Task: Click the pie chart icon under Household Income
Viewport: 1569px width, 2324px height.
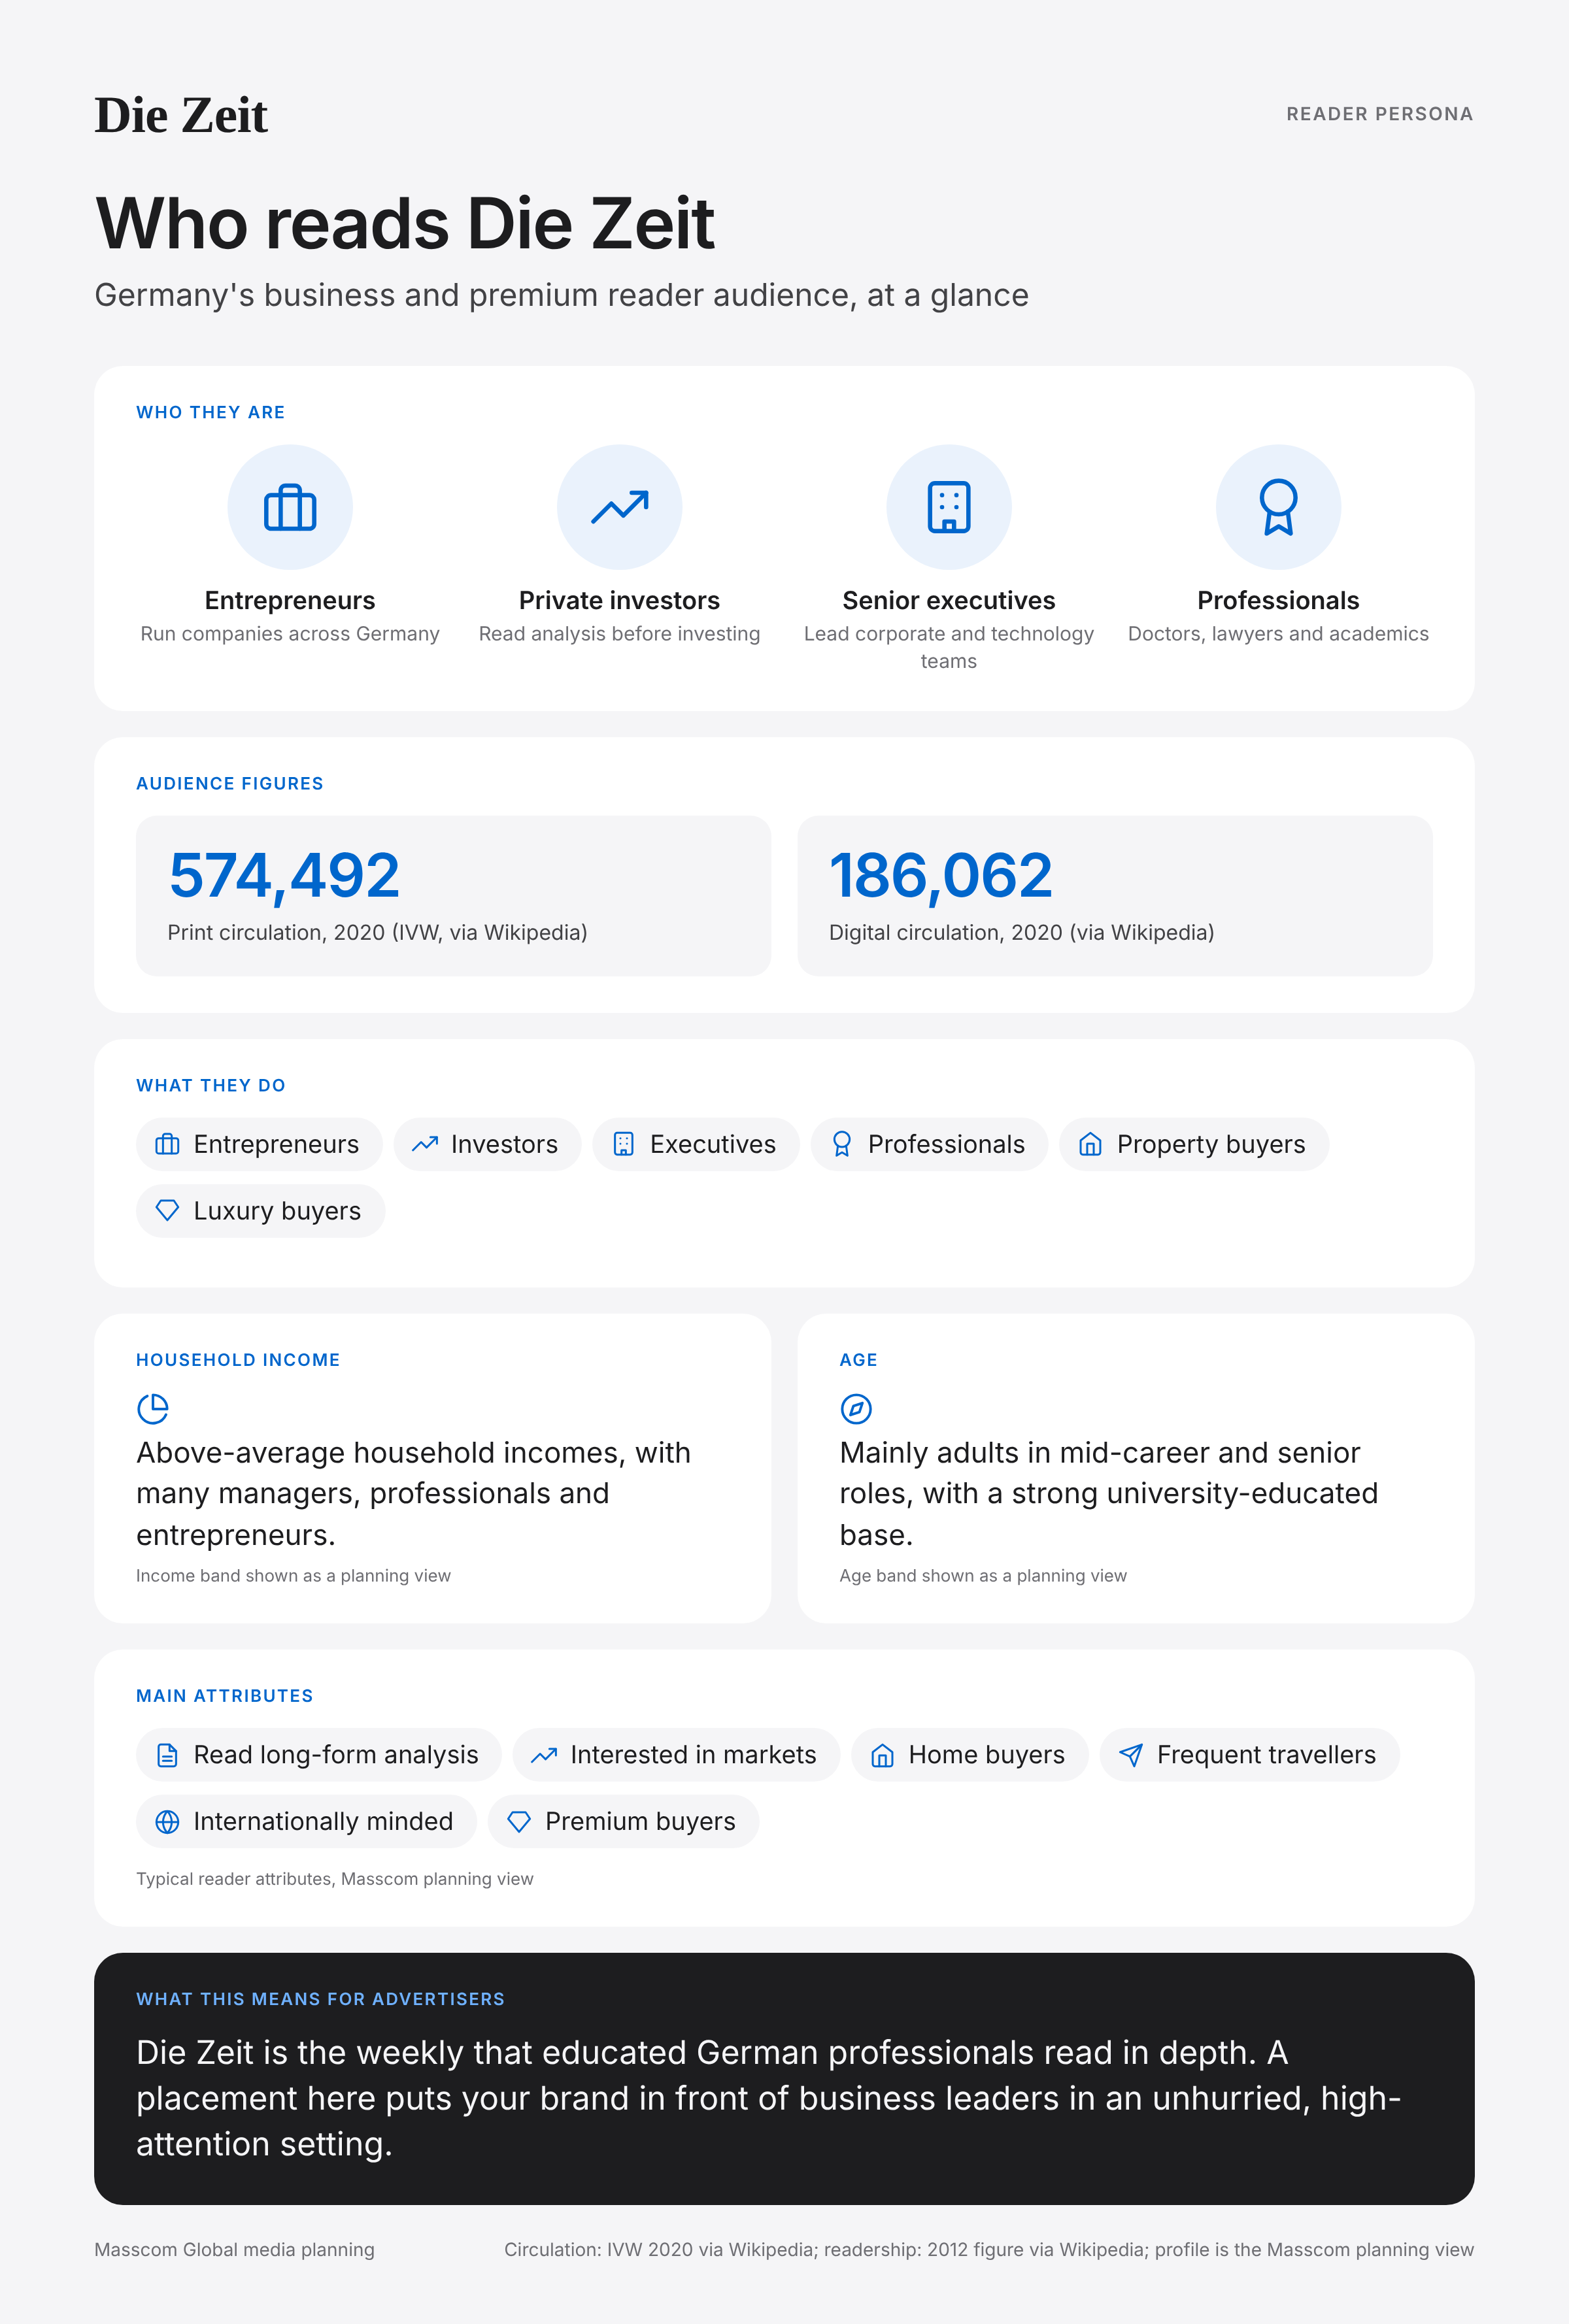Action: pyautogui.click(x=153, y=1409)
